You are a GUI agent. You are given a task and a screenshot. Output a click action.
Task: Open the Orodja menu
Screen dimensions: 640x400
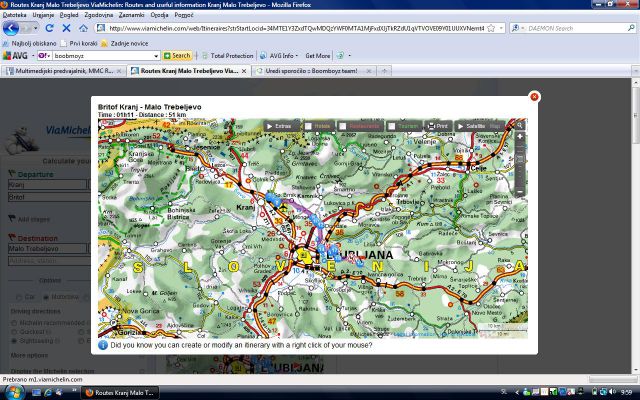pyautogui.click(x=159, y=15)
